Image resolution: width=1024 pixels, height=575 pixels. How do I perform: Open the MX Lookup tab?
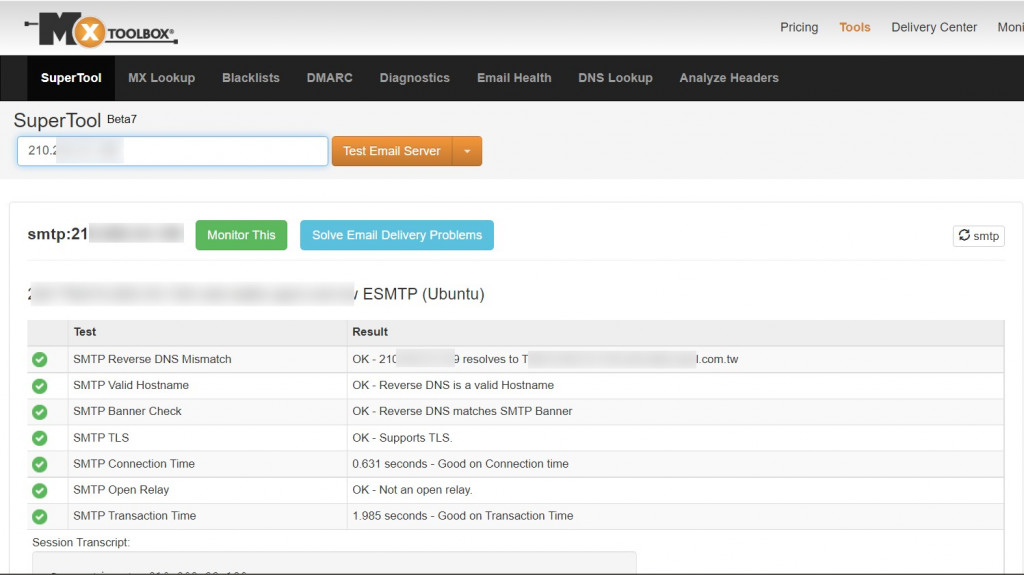(x=161, y=78)
